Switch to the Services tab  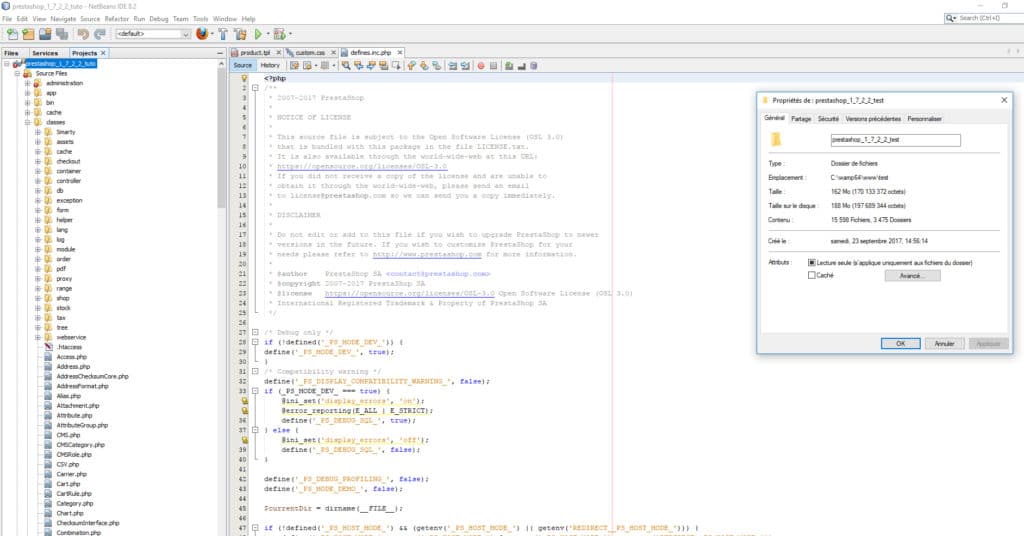(45, 53)
